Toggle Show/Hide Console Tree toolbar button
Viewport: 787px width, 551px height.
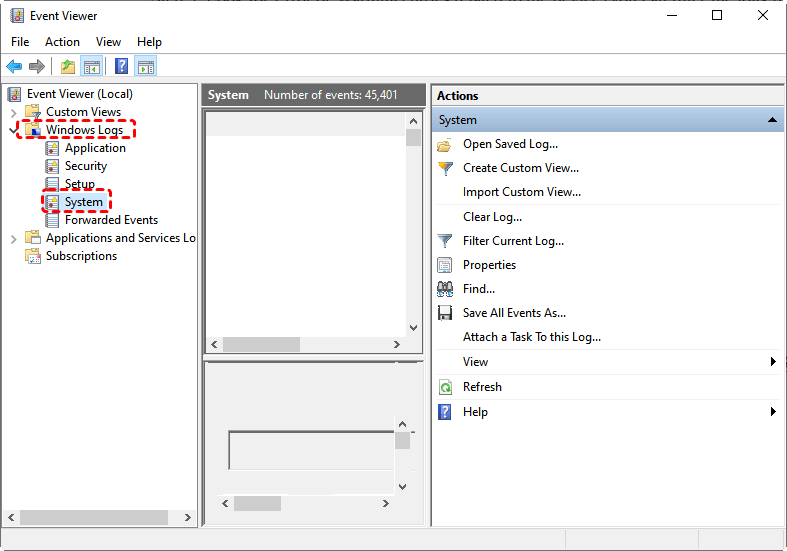[92, 67]
